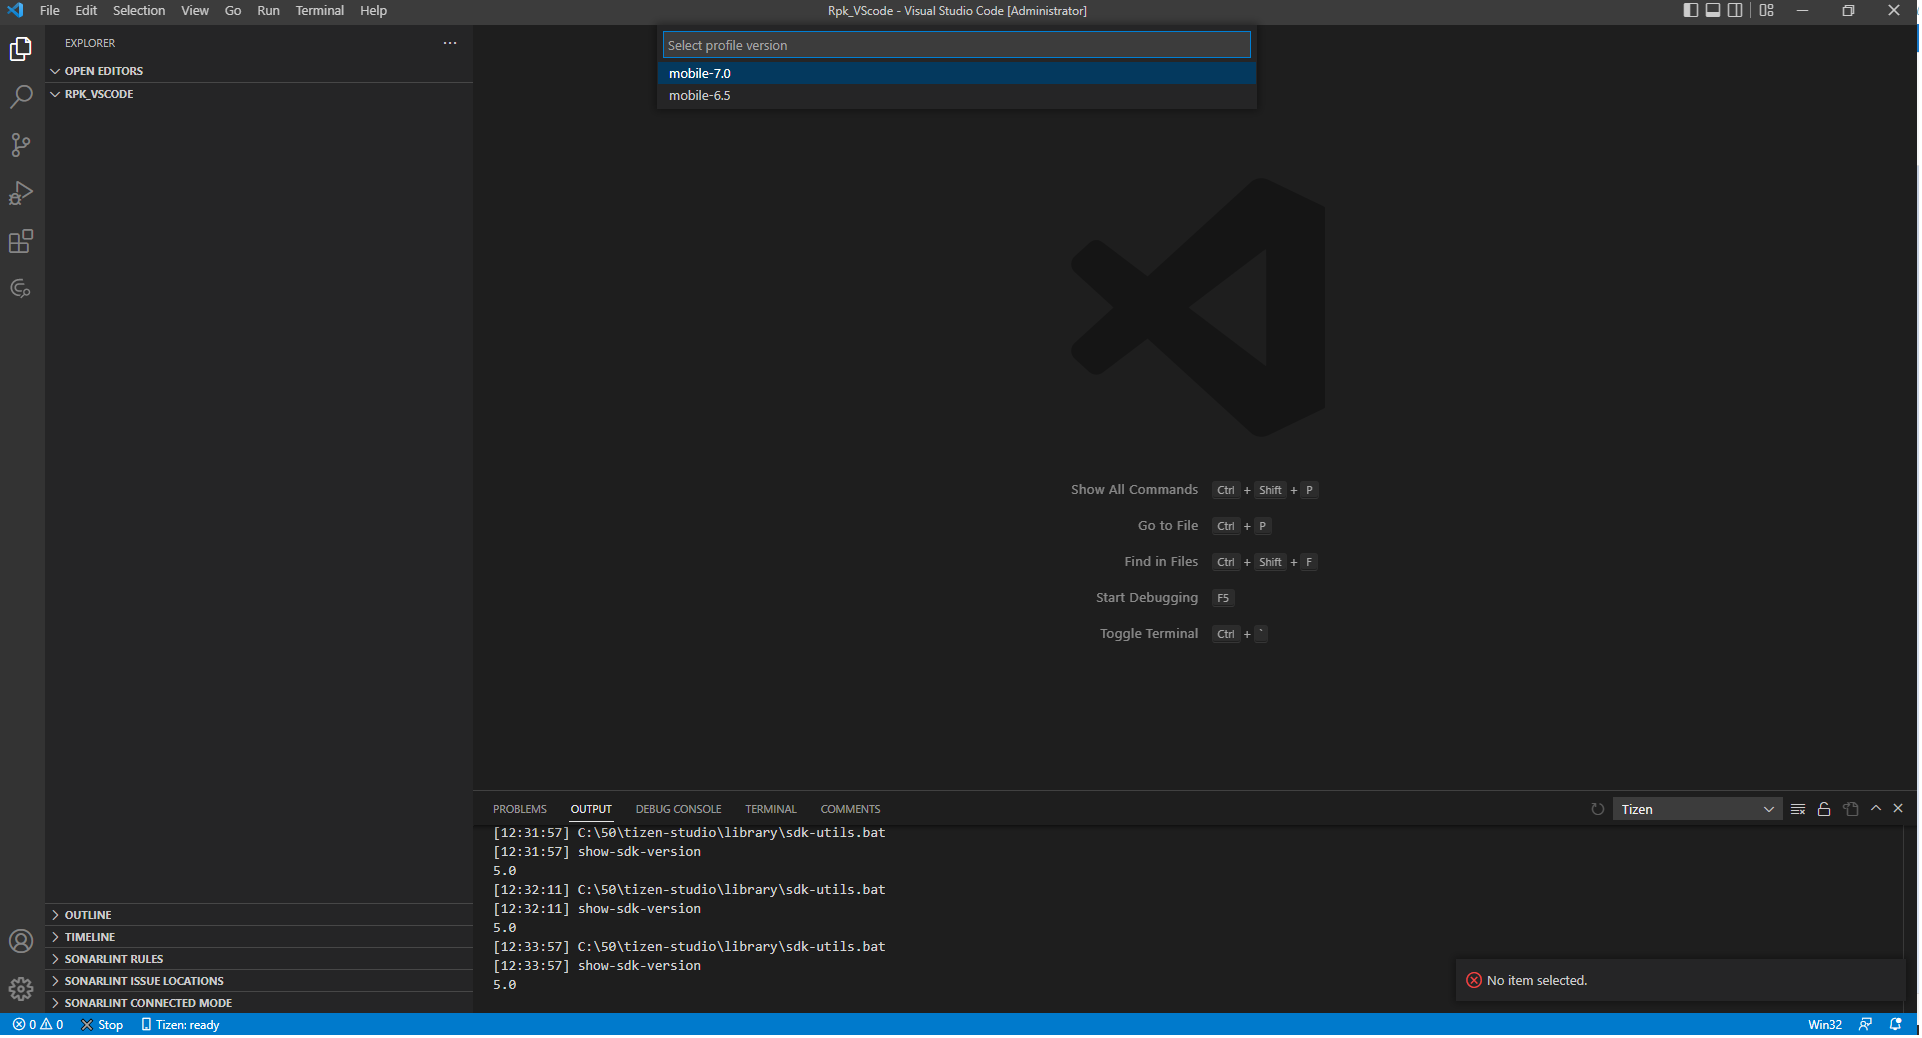1922x1038 pixels.
Task: Toggle the output auto-scroll lock
Action: coord(1824,809)
